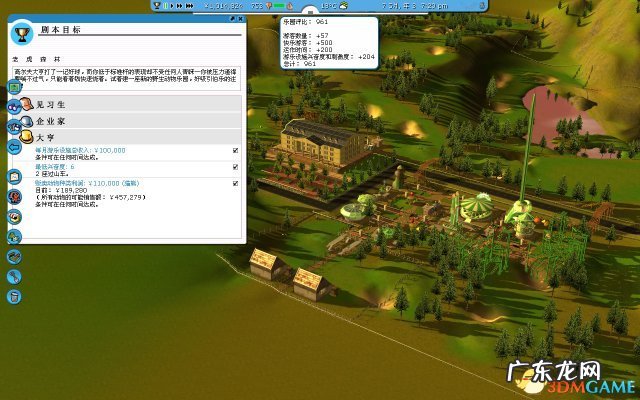Viewport: 640px width, 400px height.
Task: Open the wrench tools sidebar button
Action: (14, 277)
